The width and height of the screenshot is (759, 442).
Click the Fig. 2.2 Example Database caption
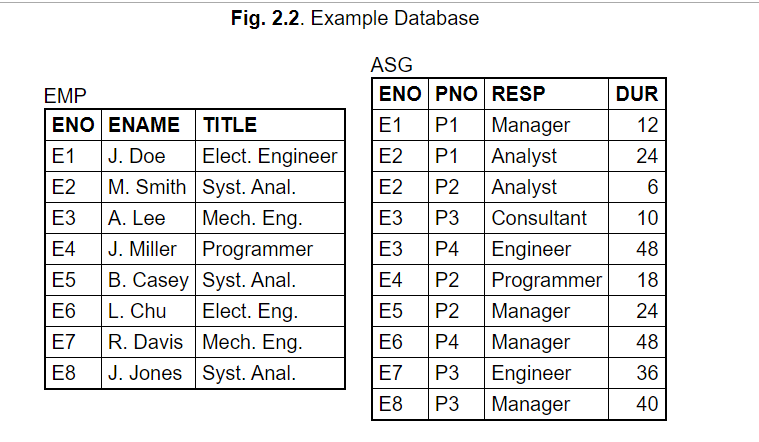(355, 18)
